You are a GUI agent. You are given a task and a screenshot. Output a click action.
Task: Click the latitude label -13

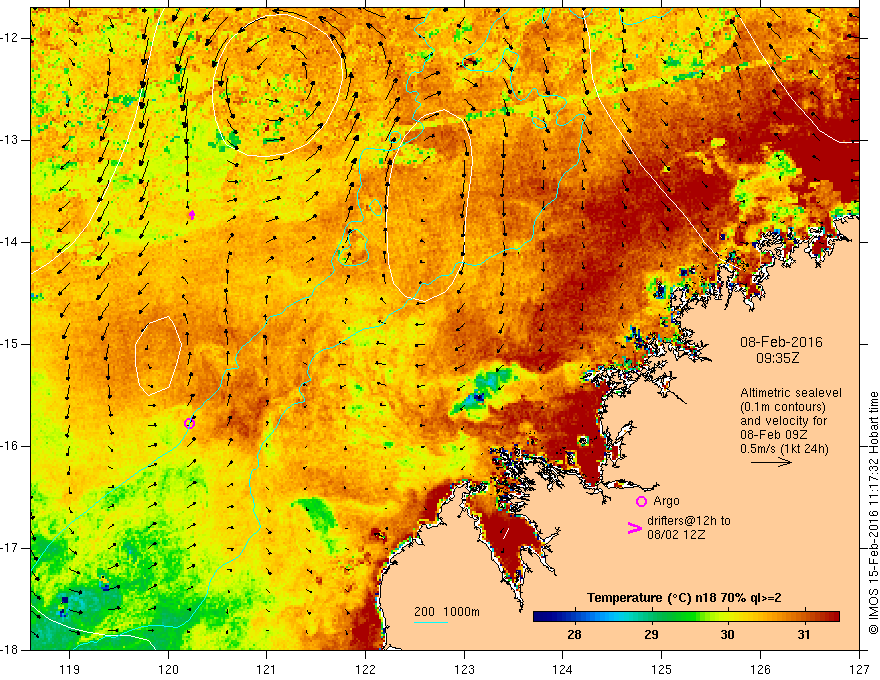10,140
